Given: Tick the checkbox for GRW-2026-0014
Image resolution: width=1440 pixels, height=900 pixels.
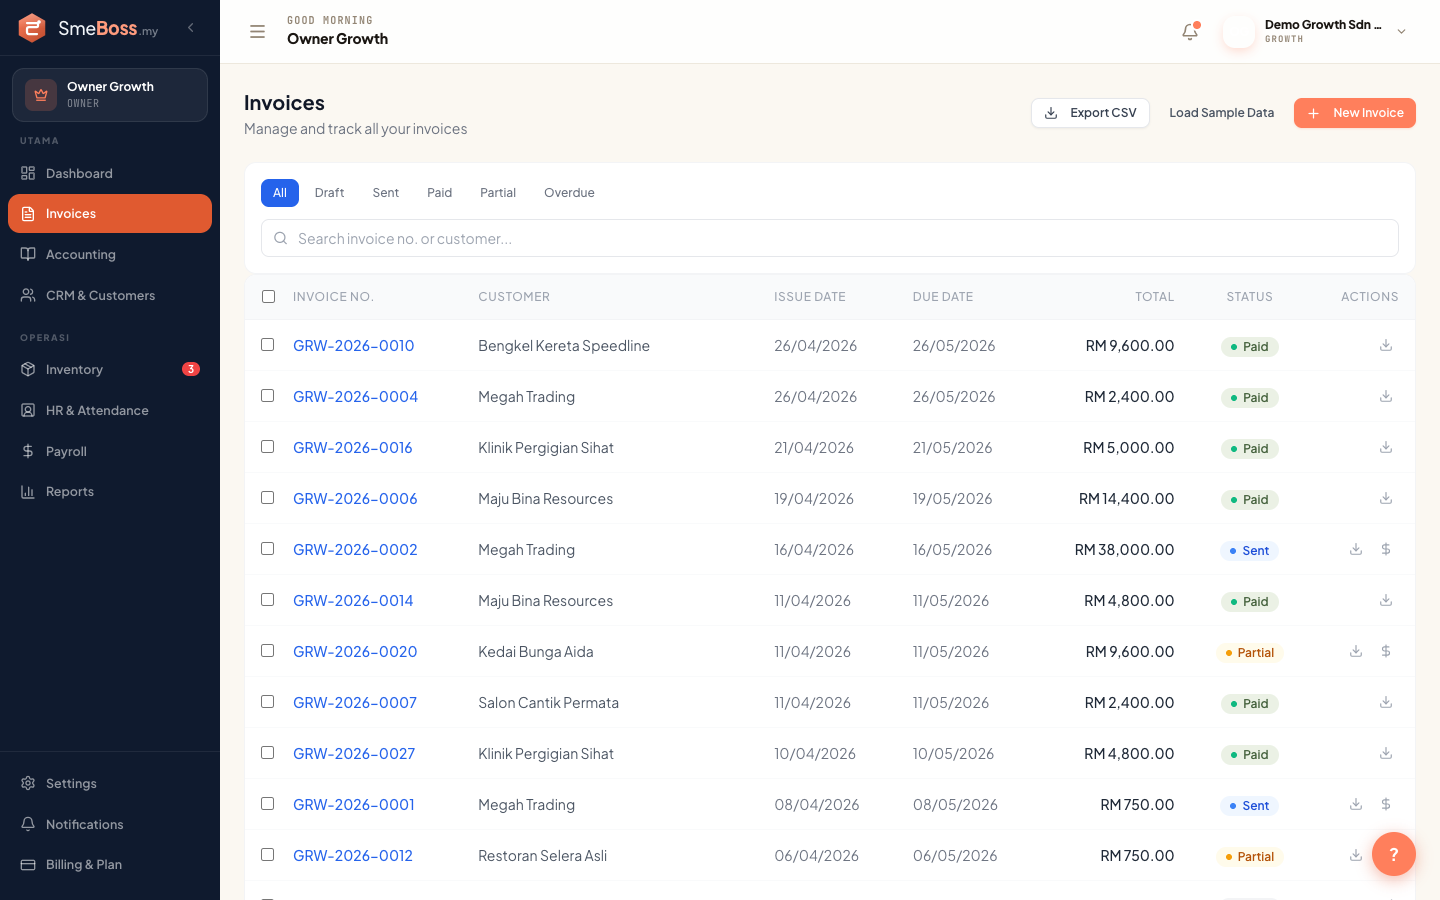Looking at the screenshot, I should pyautogui.click(x=267, y=600).
